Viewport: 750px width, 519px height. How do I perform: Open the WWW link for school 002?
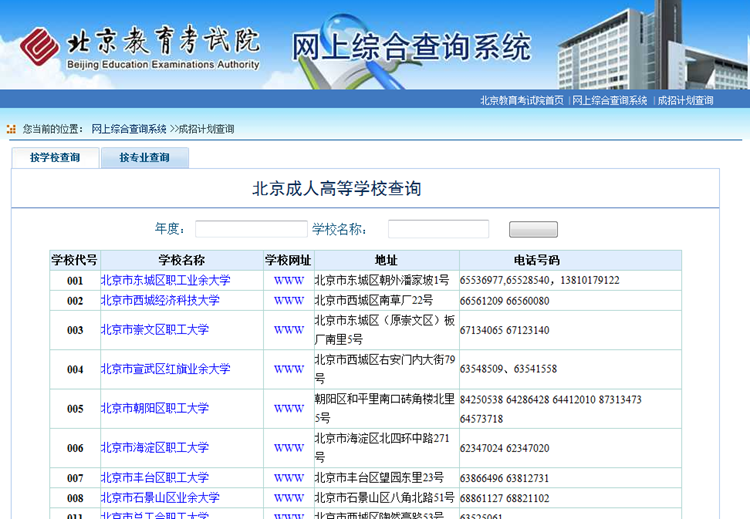[x=289, y=301]
